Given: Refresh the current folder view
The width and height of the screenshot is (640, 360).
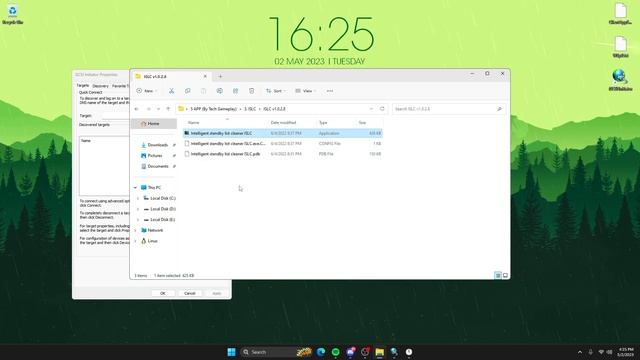Looking at the screenshot, I should (x=382, y=109).
